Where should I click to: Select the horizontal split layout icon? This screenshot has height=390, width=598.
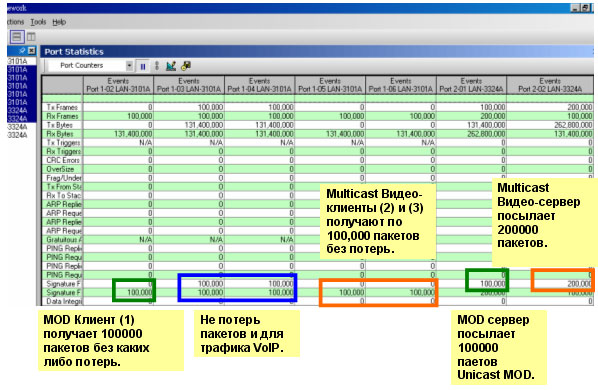pyautogui.click(x=17, y=37)
